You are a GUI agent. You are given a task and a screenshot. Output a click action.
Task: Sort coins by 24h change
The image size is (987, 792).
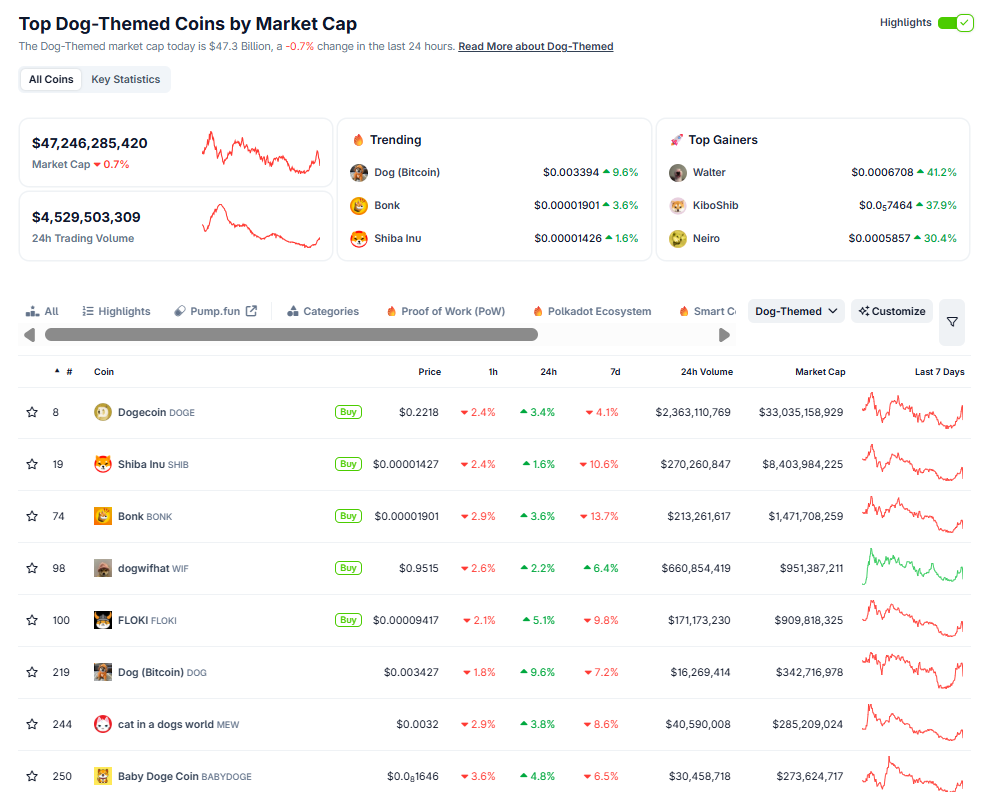click(548, 372)
